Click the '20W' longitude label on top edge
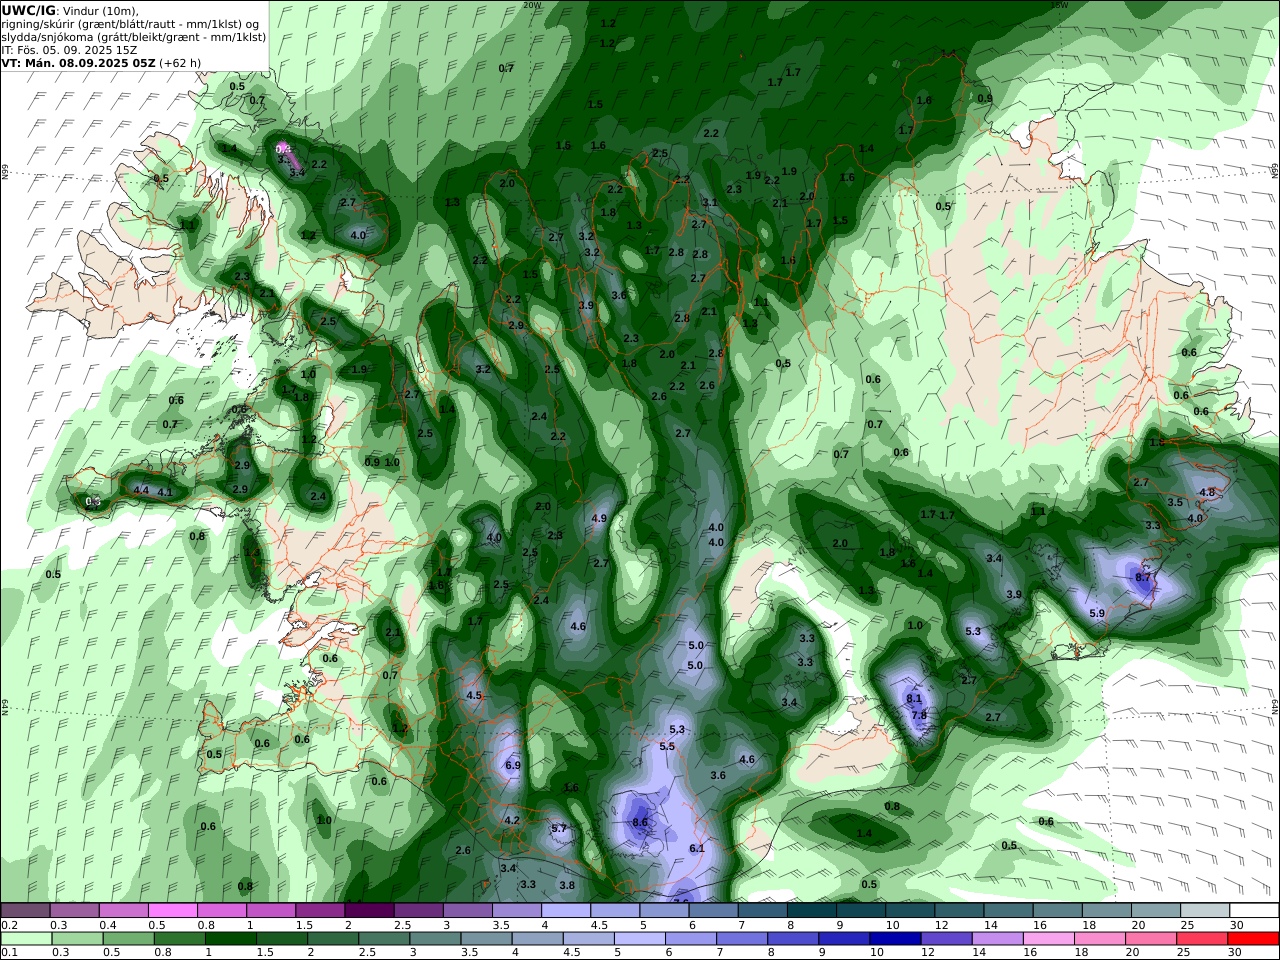This screenshot has width=1280, height=960. click(x=532, y=5)
